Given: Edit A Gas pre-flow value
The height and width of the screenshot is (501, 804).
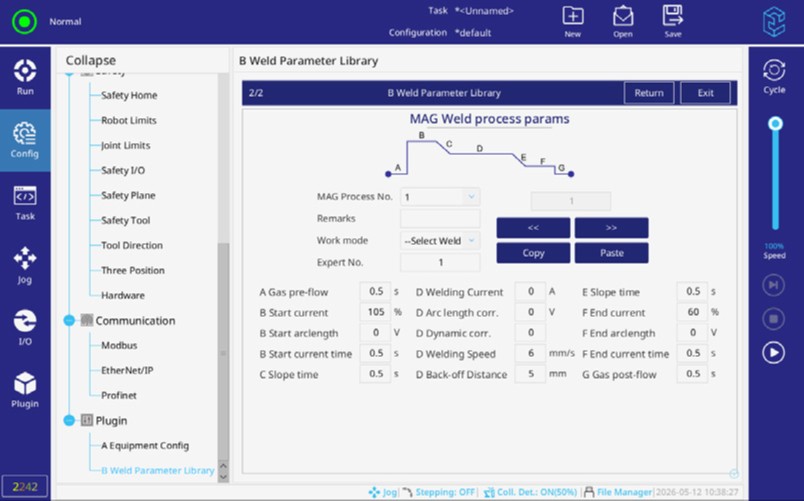Looking at the screenshot, I should point(375,291).
